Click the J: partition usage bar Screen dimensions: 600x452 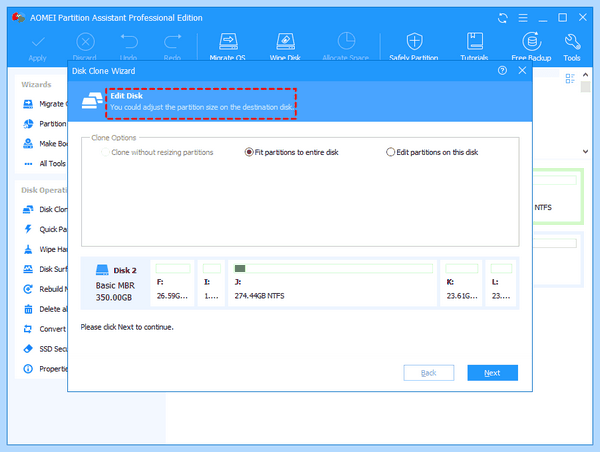tap(333, 268)
